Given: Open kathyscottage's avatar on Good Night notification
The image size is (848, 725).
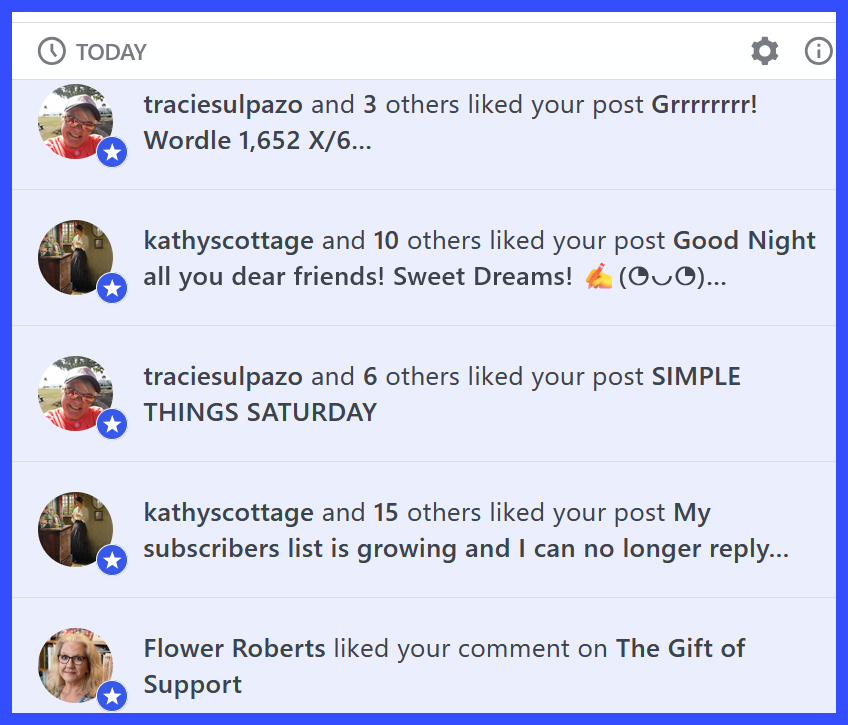Looking at the screenshot, I should 72,255.
